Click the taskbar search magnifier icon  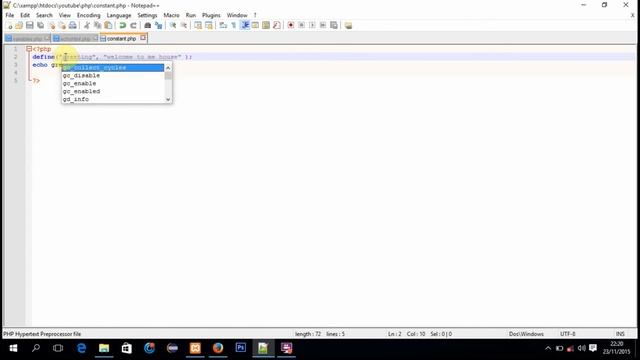[x=36, y=348]
